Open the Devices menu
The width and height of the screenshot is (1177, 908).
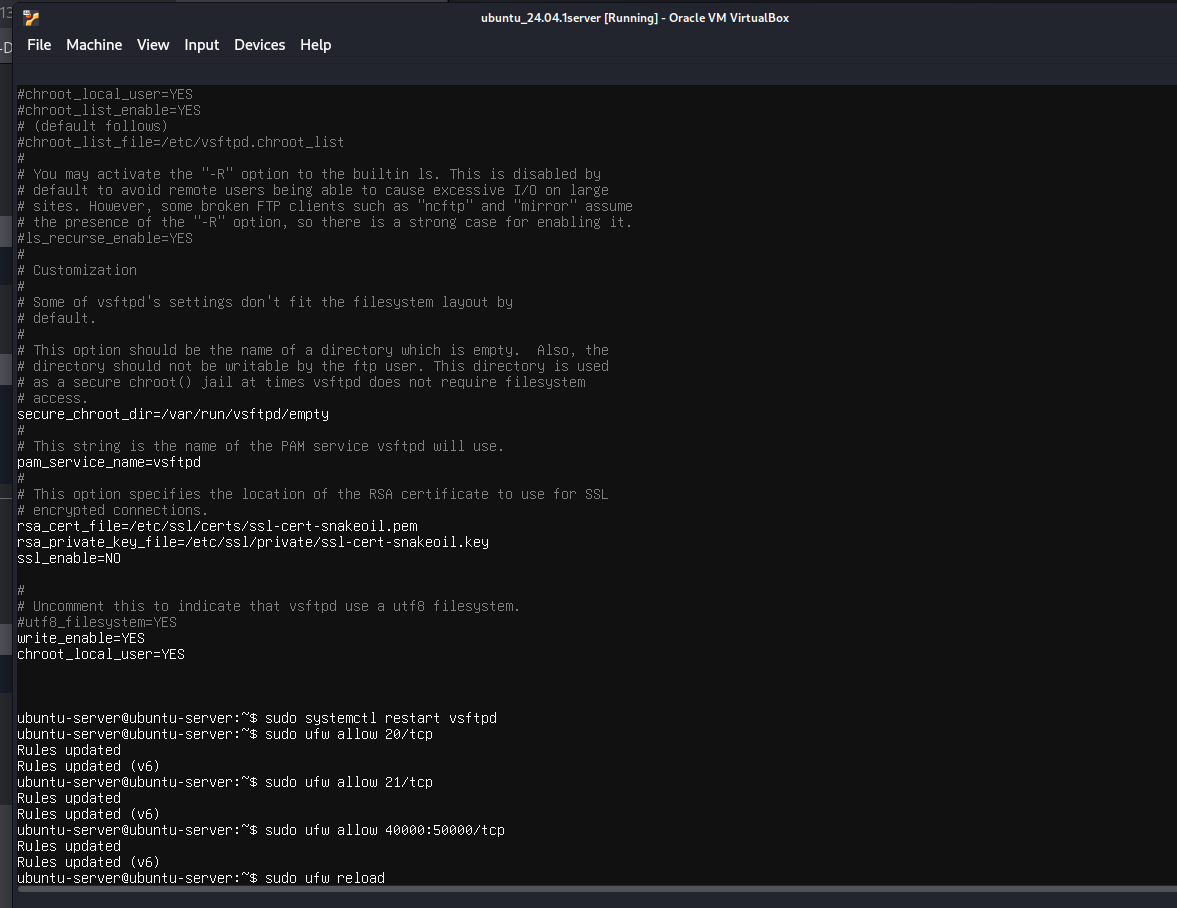point(260,45)
